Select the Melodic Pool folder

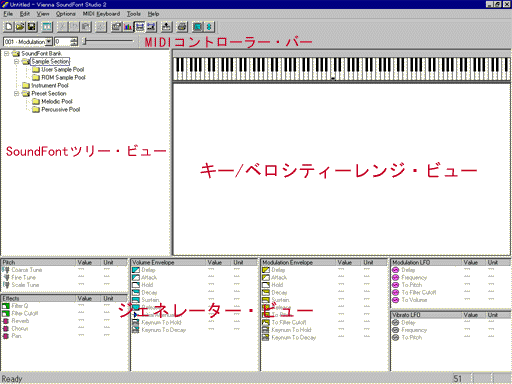pyautogui.click(x=52, y=101)
